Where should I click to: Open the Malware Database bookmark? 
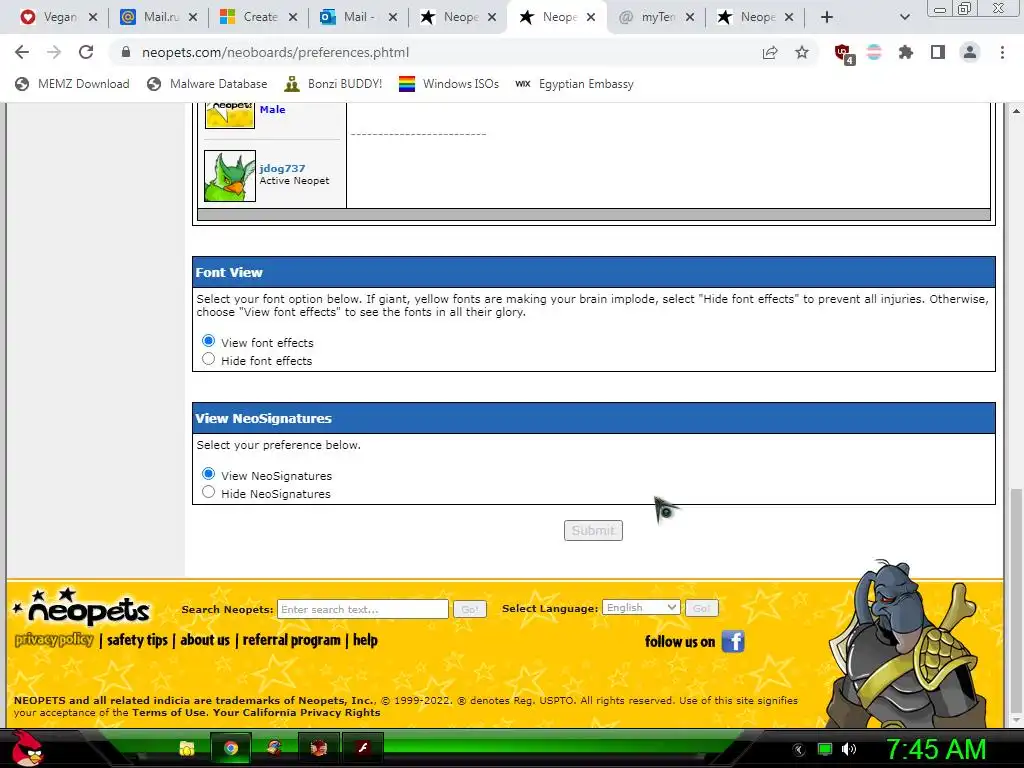point(207,84)
